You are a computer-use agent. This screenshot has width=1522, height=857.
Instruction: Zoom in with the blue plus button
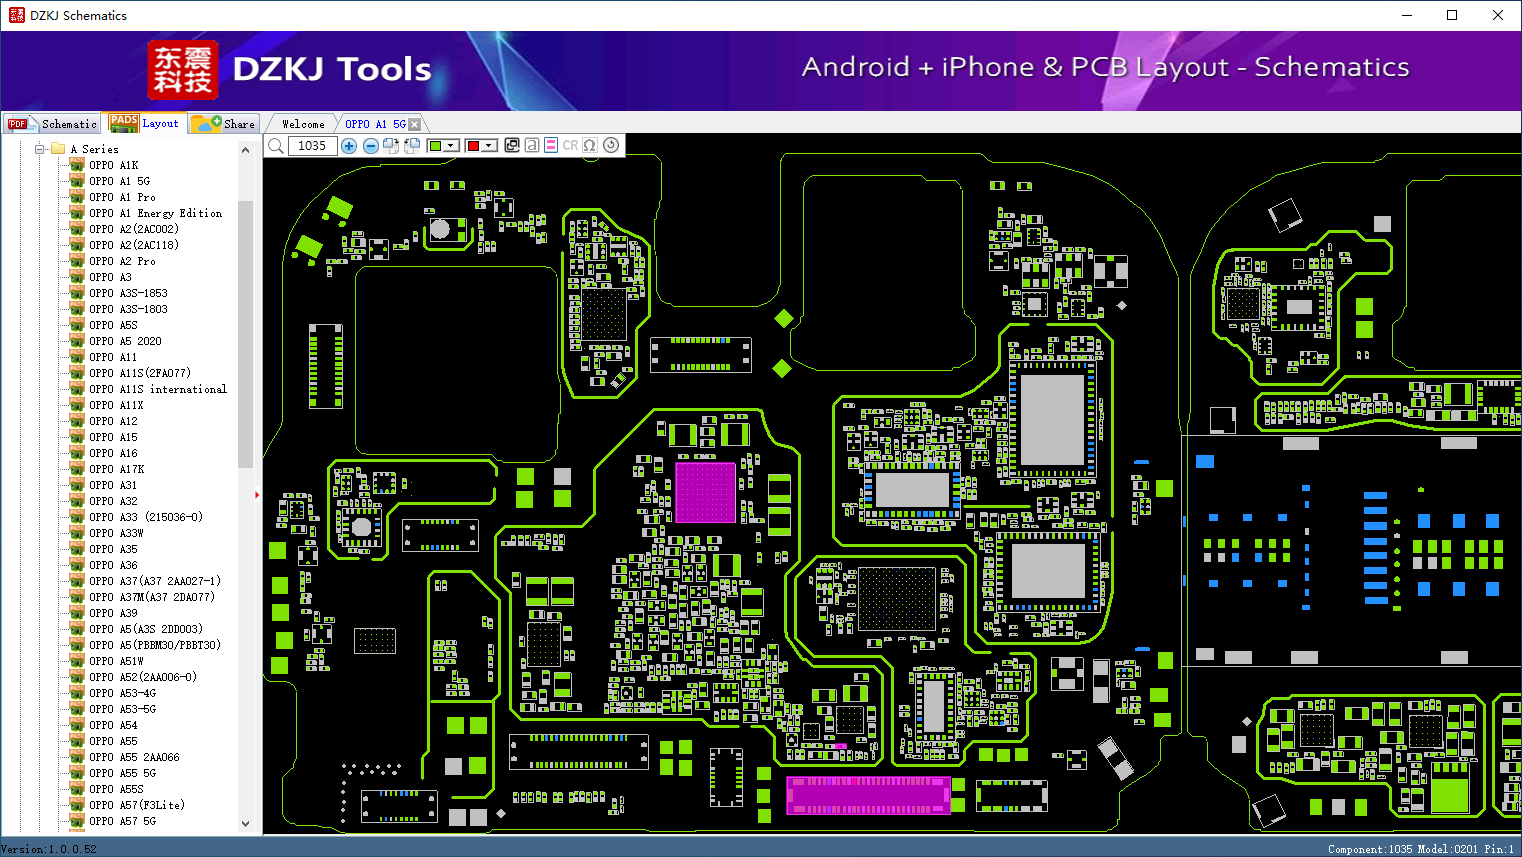349,146
